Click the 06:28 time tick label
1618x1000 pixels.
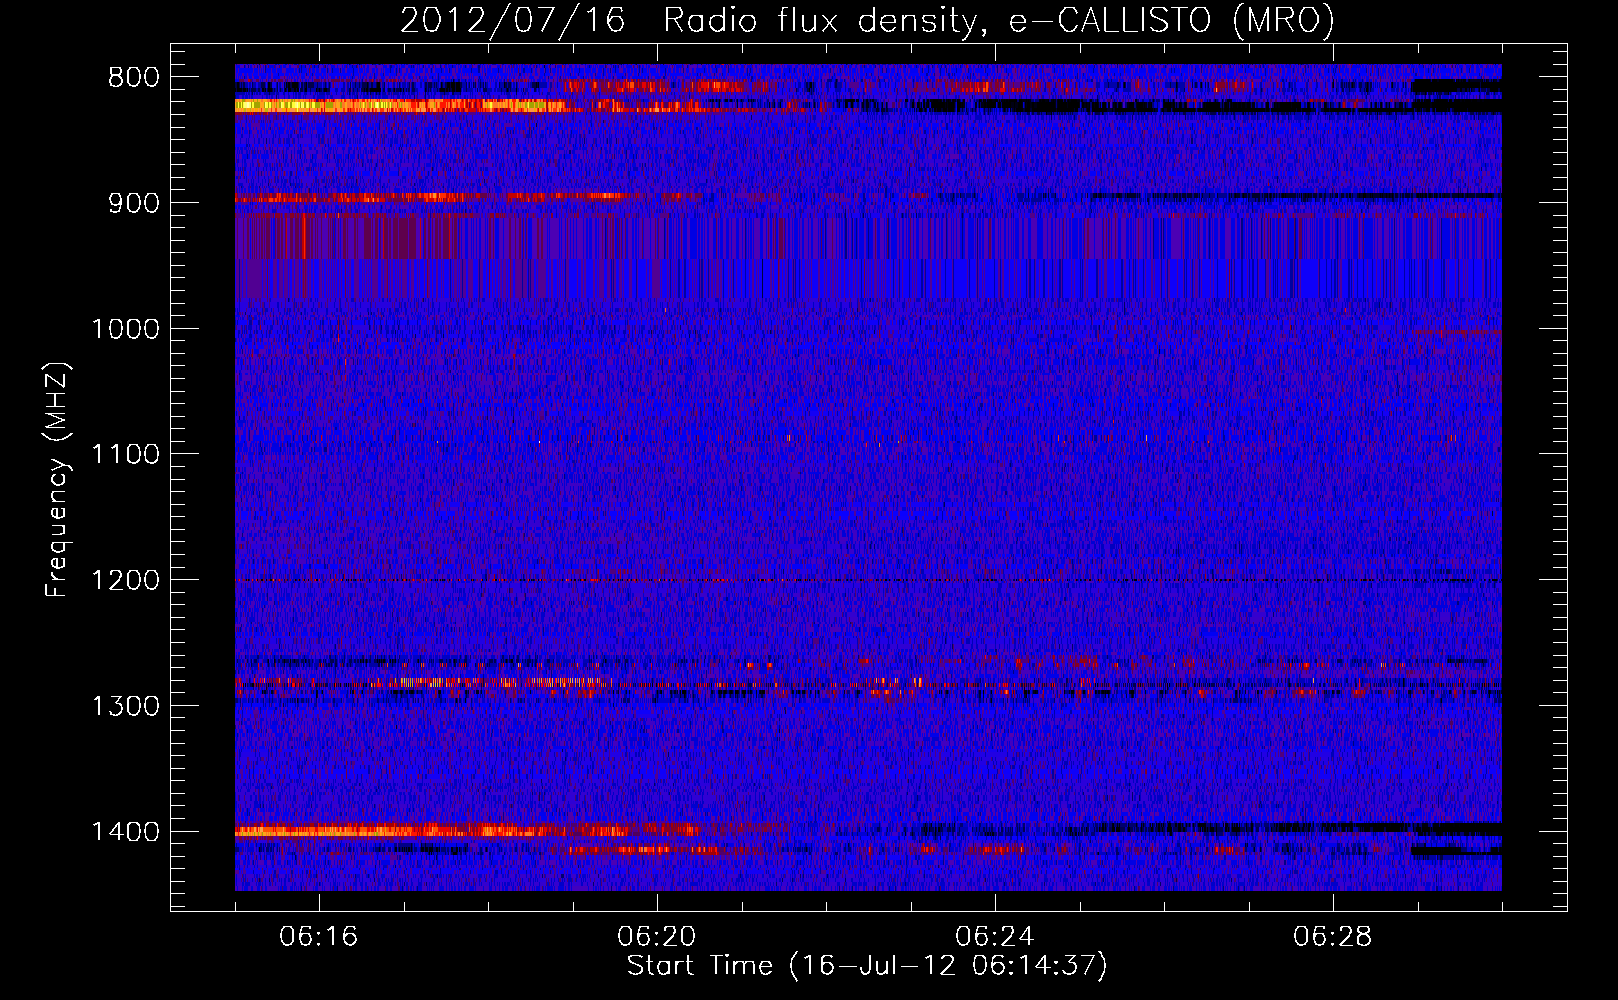click(x=1333, y=937)
